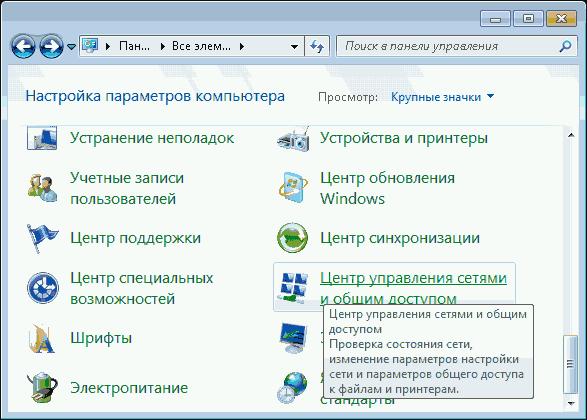
Task: Click the globe with clock region icon
Action: [x=292, y=387]
